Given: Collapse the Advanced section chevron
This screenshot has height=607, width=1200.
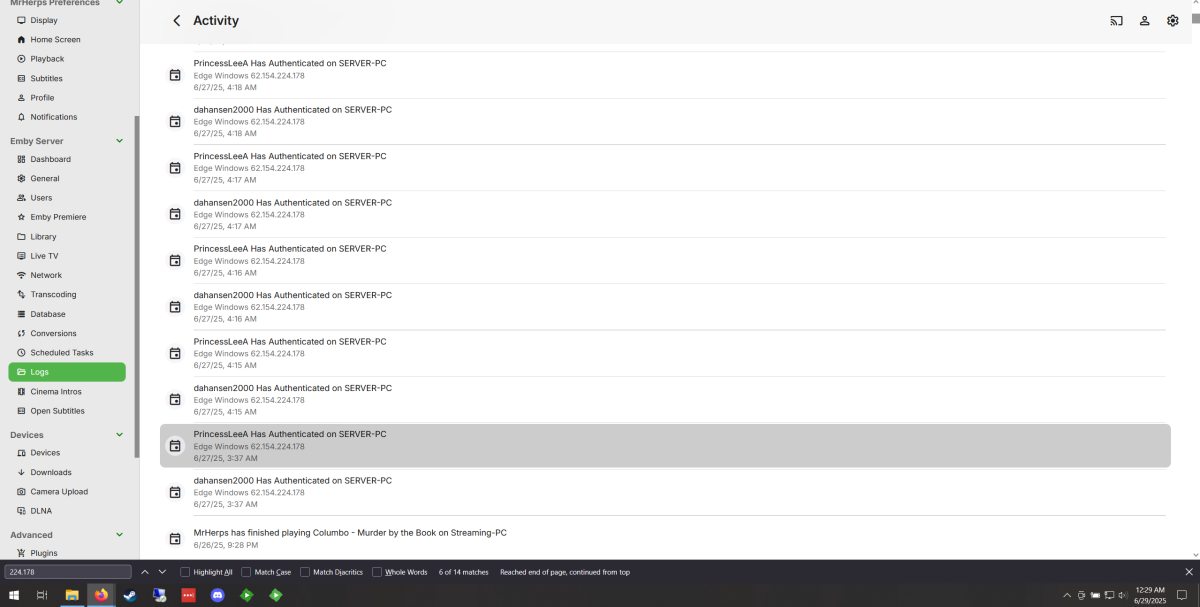Looking at the screenshot, I should [119, 535].
